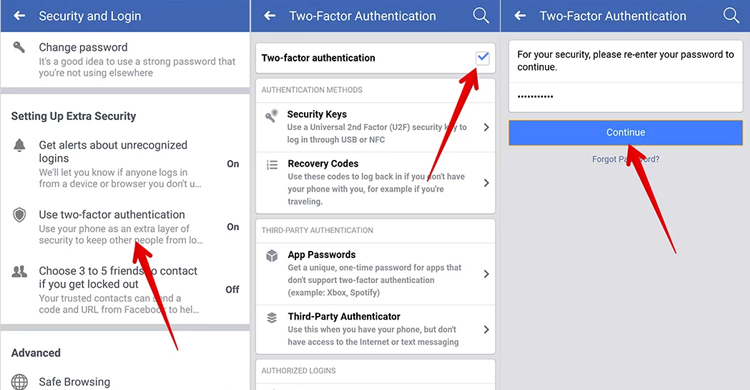This screenshot has width=750, height=390.
Task: Click the Two-factor authentication row label
Action: point(318,58)
